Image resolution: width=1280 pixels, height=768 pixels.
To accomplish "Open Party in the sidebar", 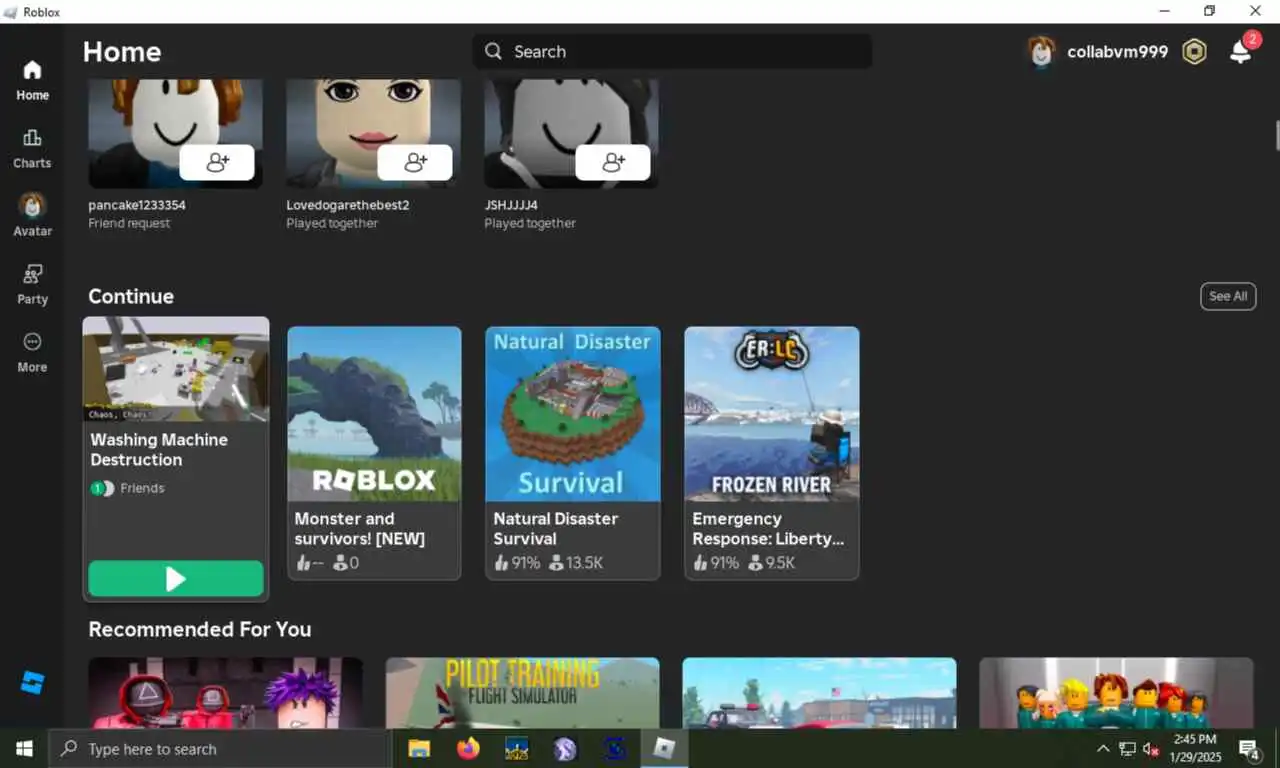I will (x=32, y=284).
